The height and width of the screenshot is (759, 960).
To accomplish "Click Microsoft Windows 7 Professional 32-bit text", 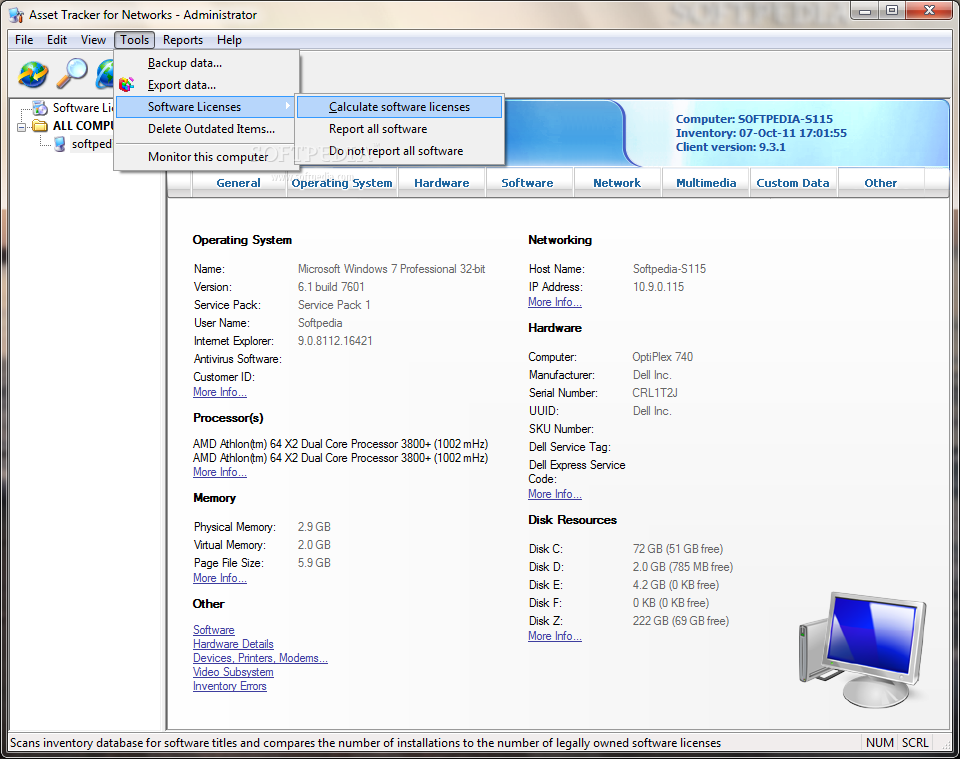I will click(391, 269).
